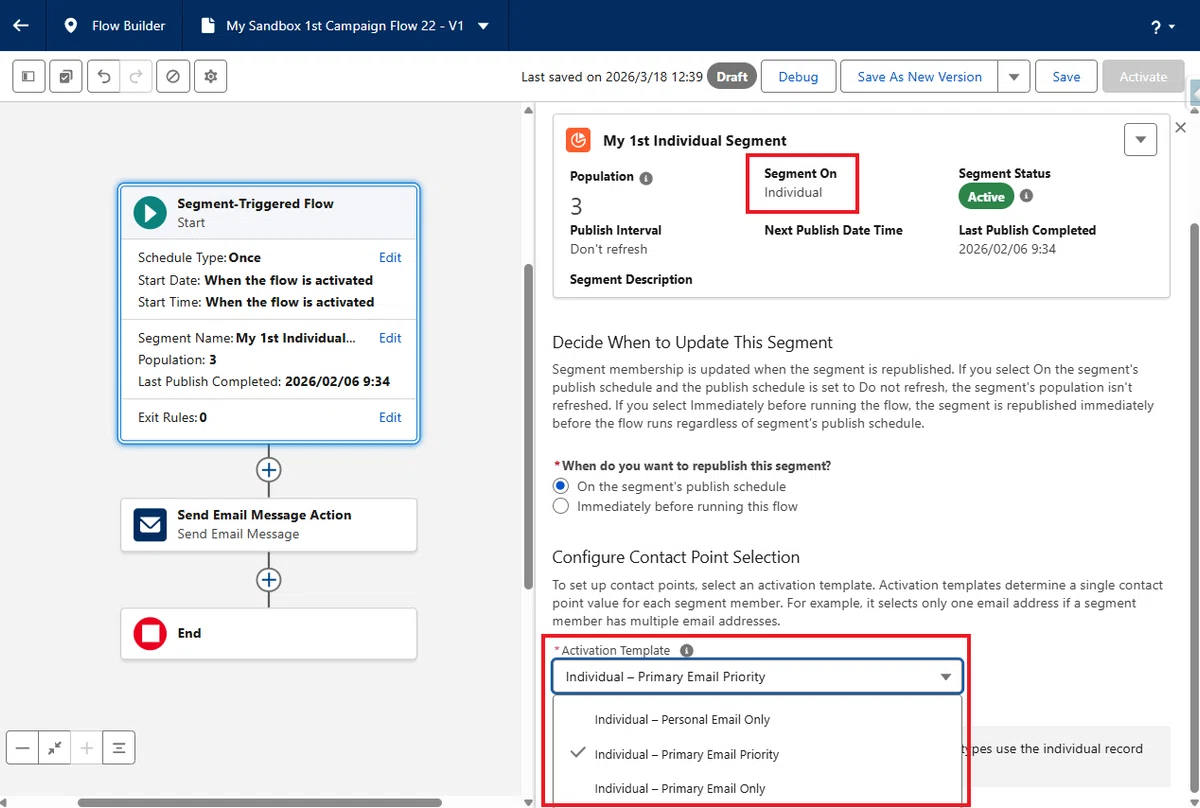Click Save As New Version button

point(919,76)
